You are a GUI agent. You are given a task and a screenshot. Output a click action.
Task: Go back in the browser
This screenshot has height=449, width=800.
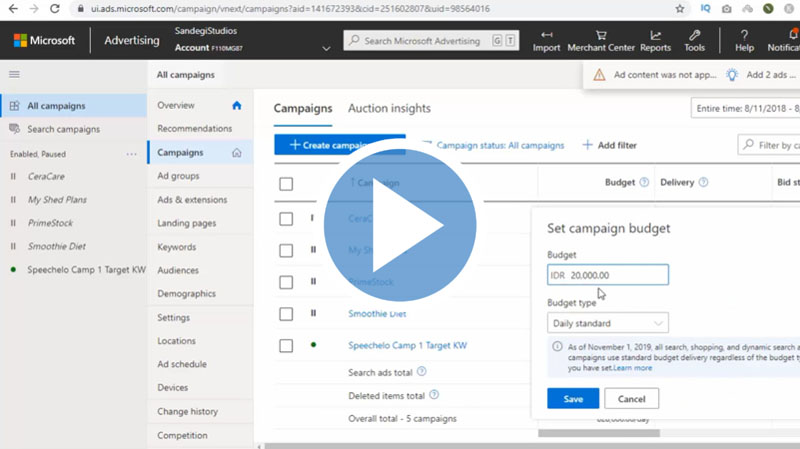point(13,9)
